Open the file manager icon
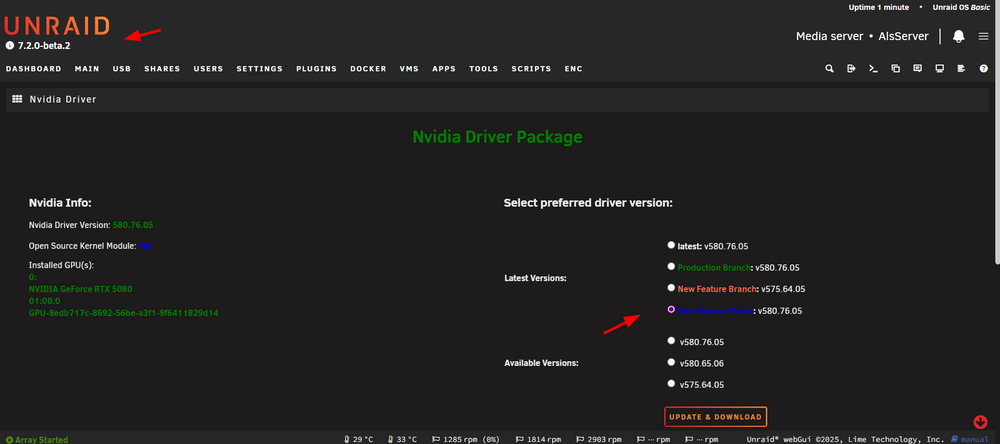Image resolution: width=1000 pixels, height=444 pixels. (x=895, y=69)
